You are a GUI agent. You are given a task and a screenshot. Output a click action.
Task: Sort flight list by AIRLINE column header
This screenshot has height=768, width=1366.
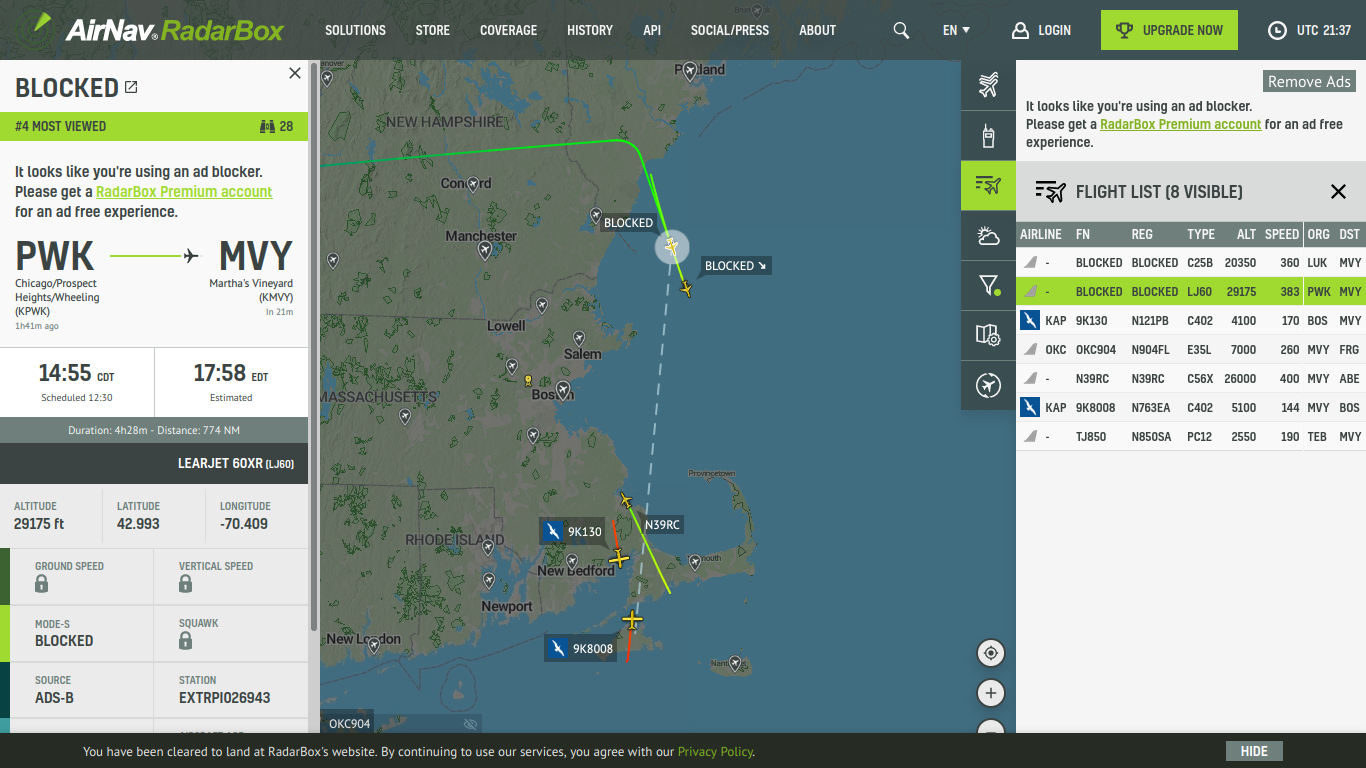click(x=1041, y=234)
